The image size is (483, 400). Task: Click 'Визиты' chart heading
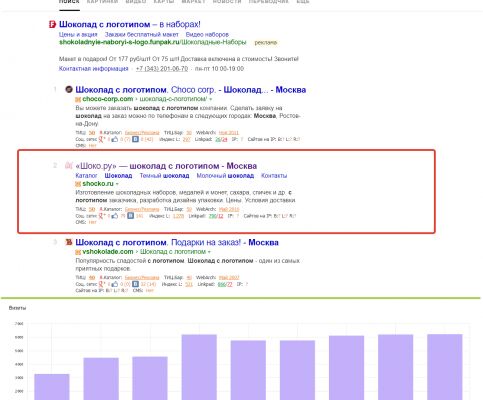[17, 308]
